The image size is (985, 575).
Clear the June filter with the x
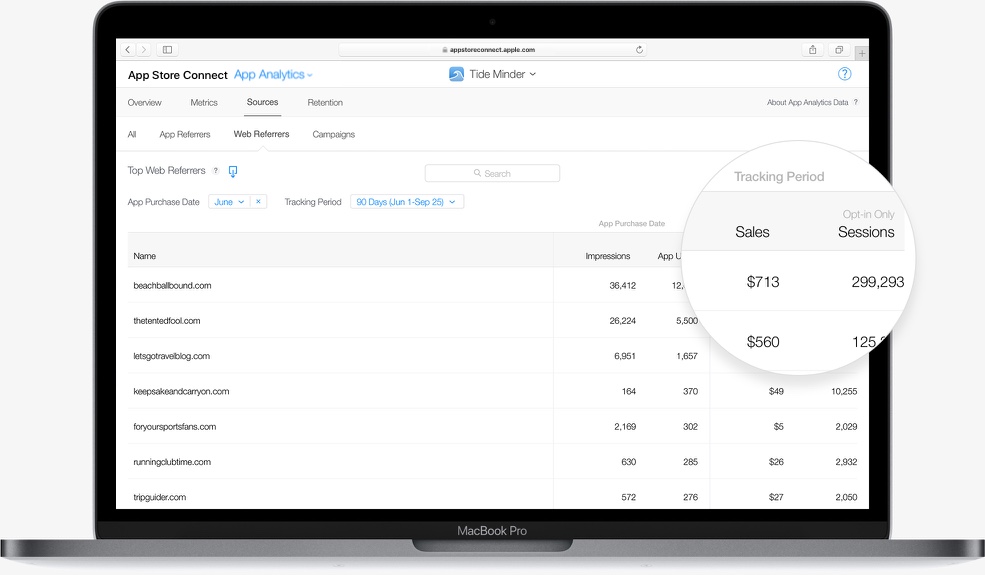[x=258, y=202]
